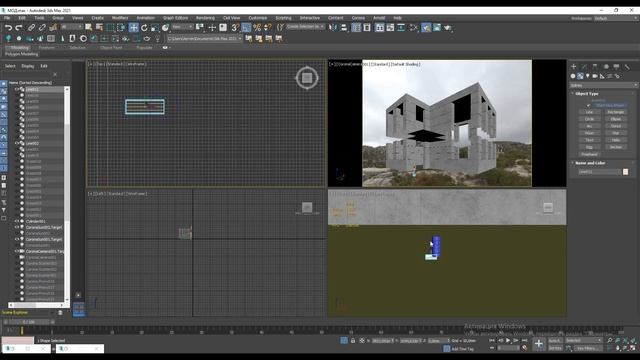Toggle the Scene Explorer toolbar icon
Screen dimensions: 640x360
(356, 27)
